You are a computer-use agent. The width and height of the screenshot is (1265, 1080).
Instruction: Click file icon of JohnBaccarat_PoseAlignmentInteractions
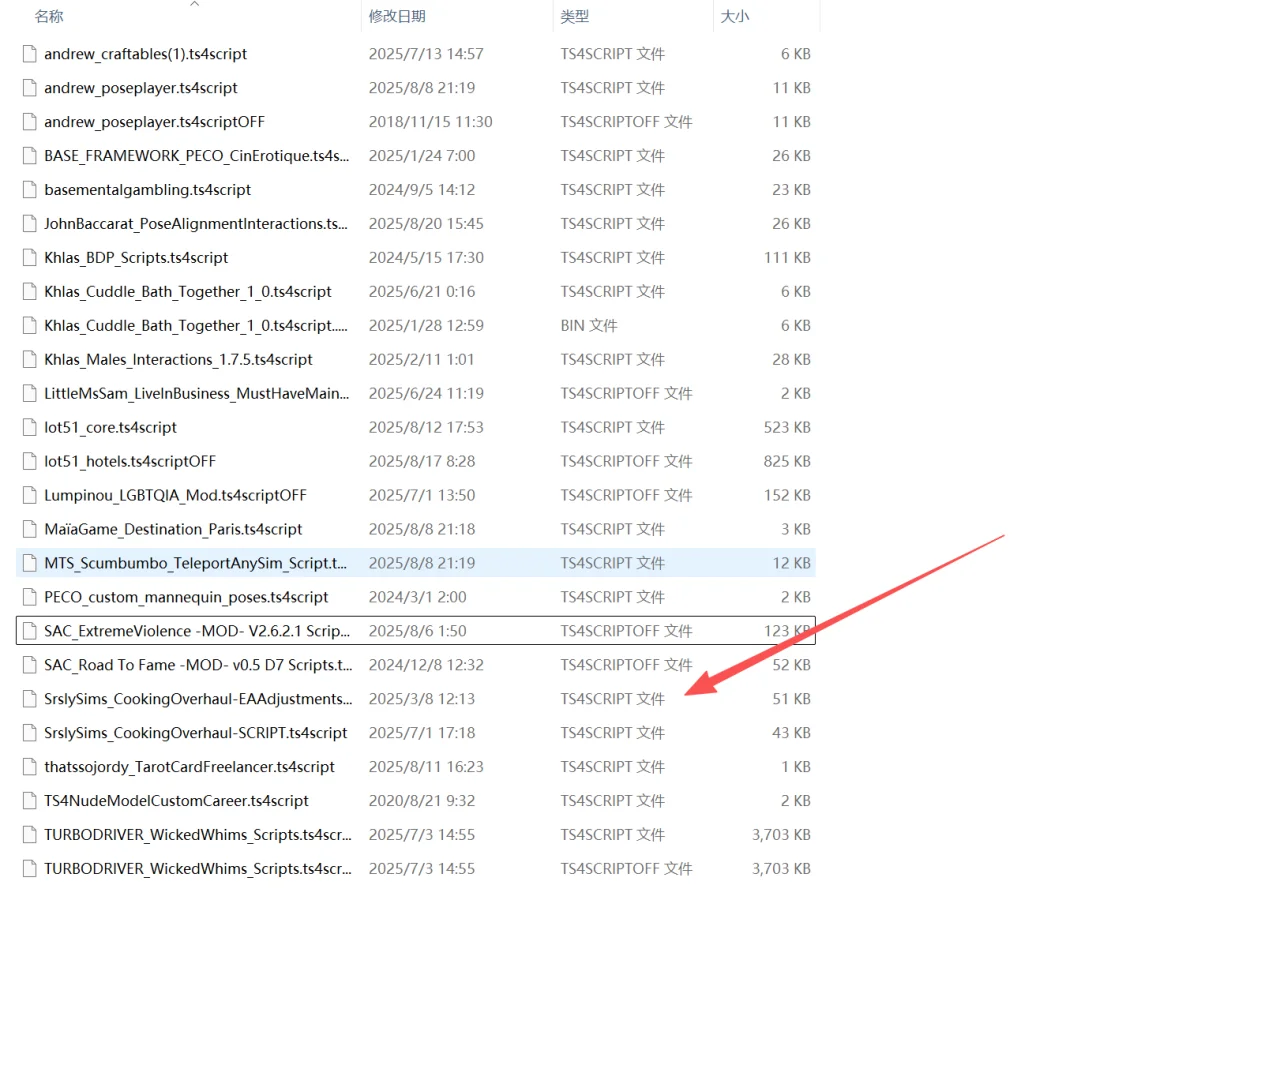(30, 224)
